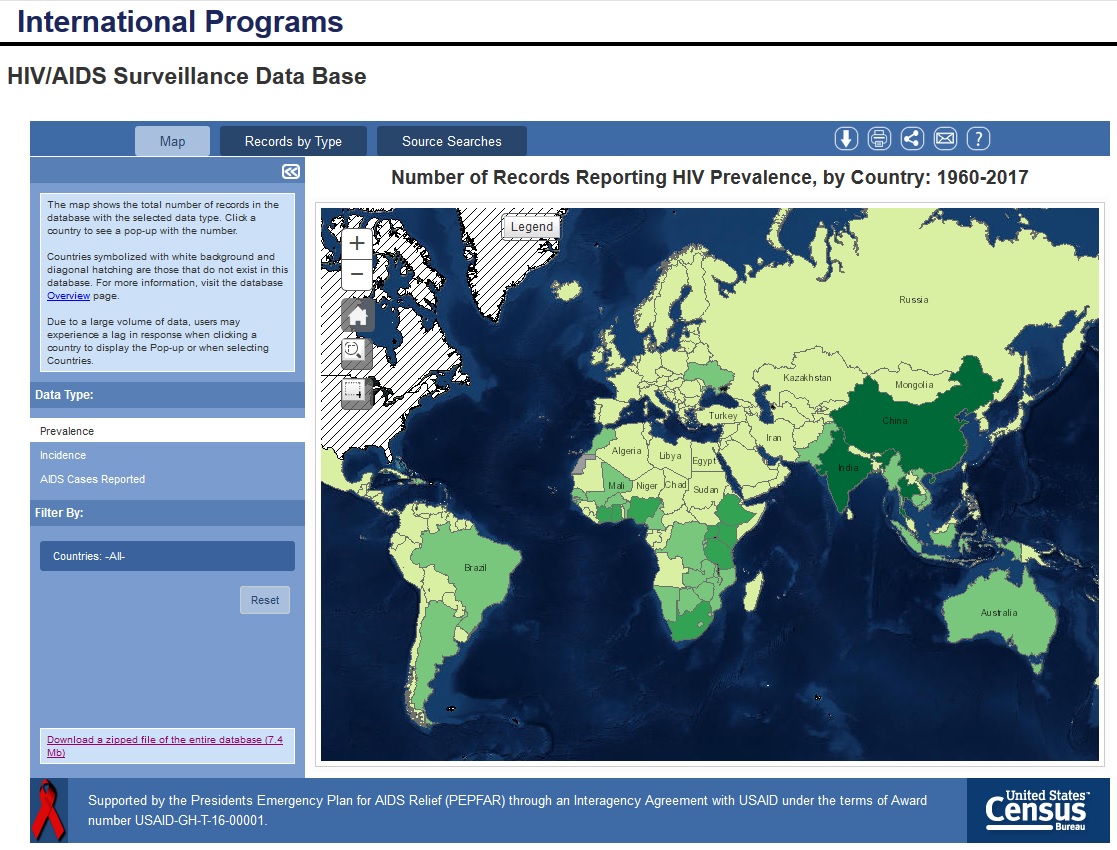The height and width of the screenshot is (850, 1117).
Task: Open help with the question mark icon
Action: click(978, 138)
